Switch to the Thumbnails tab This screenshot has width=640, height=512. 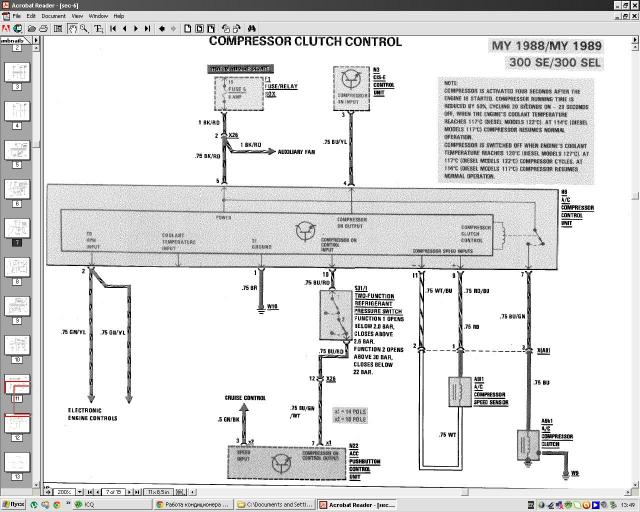(x=14, y=40)
